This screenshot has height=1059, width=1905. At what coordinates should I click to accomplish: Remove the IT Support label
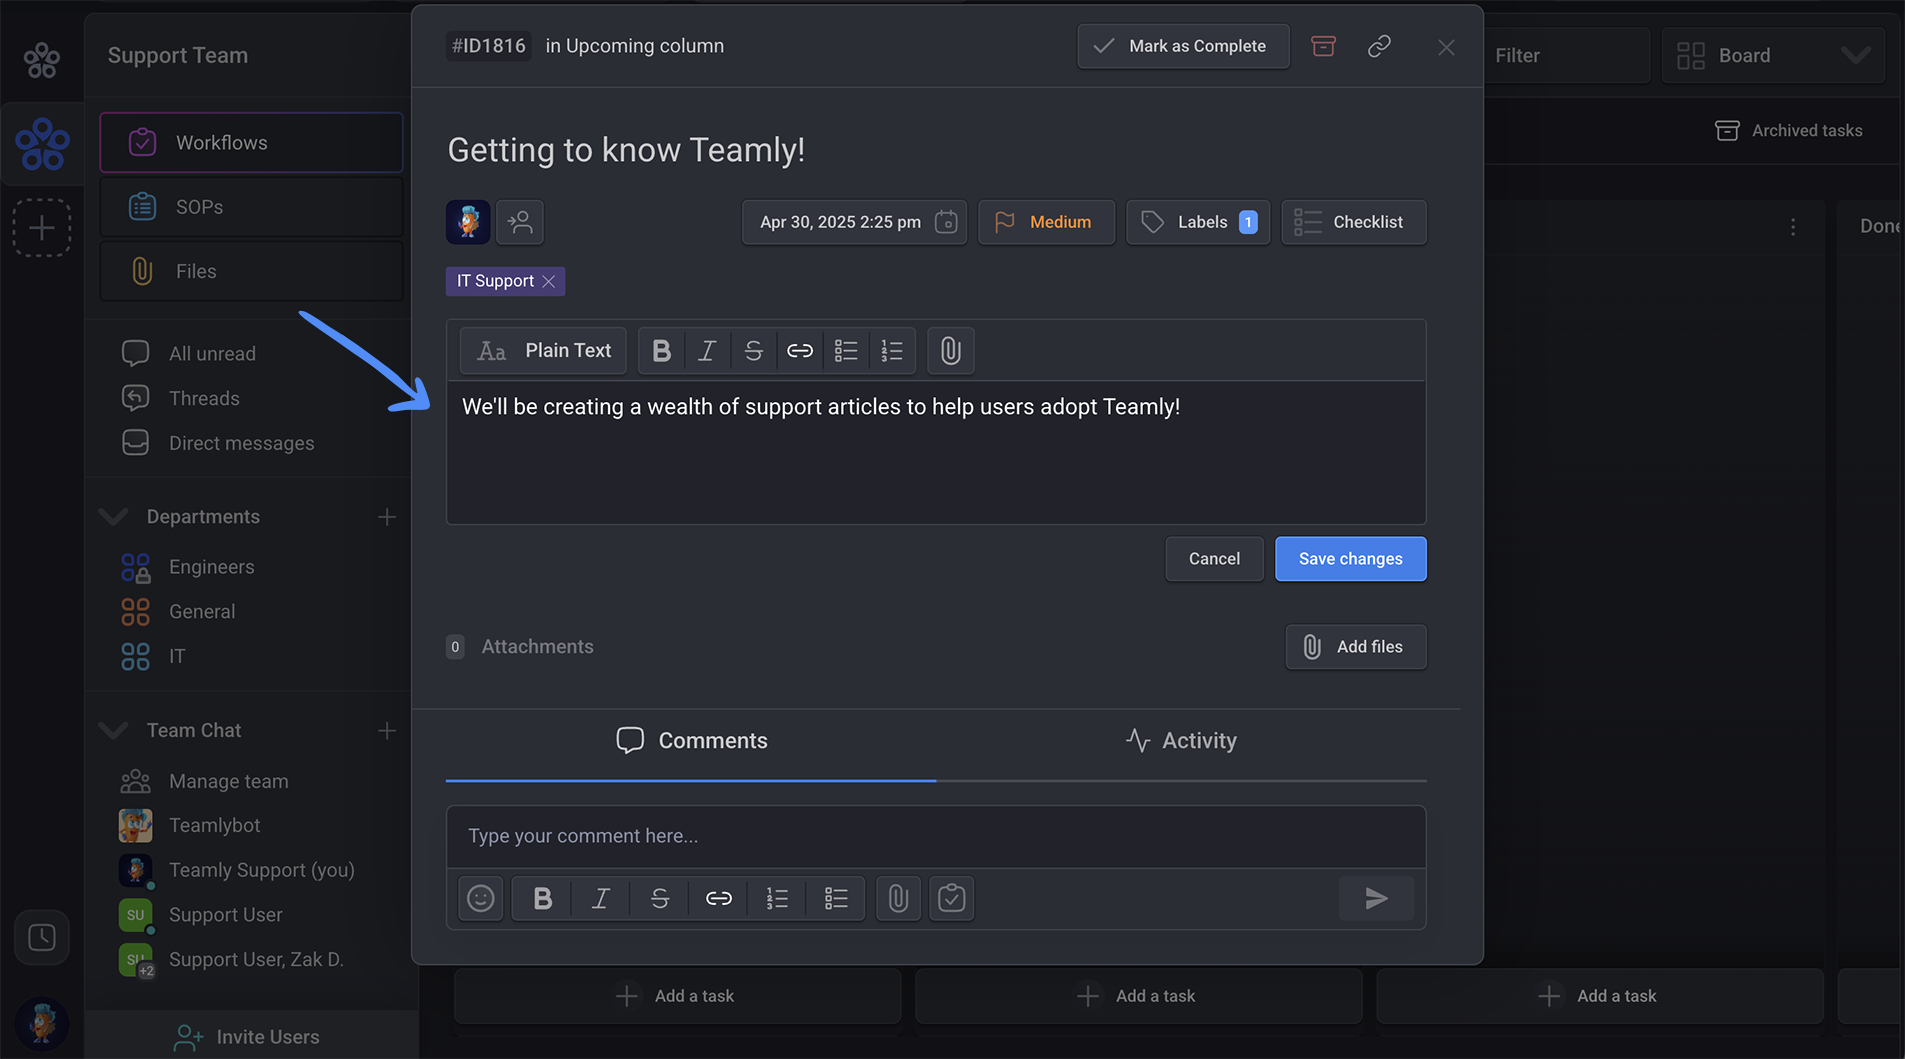[549, 282]
